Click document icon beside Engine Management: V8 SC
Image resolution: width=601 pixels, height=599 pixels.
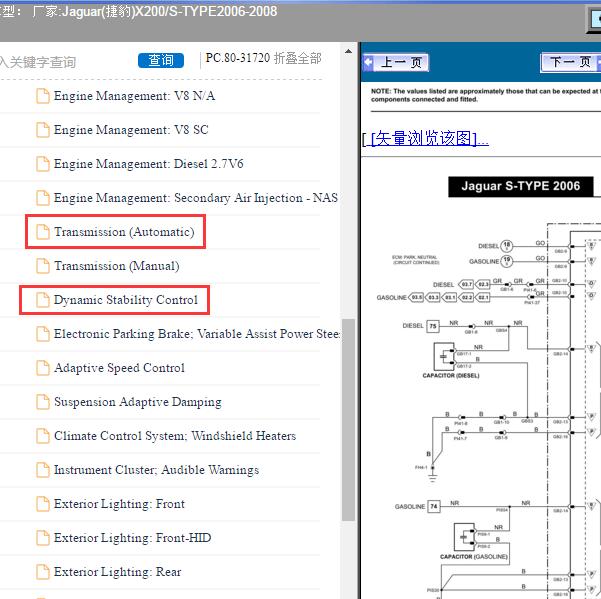[x=43, y=130]
